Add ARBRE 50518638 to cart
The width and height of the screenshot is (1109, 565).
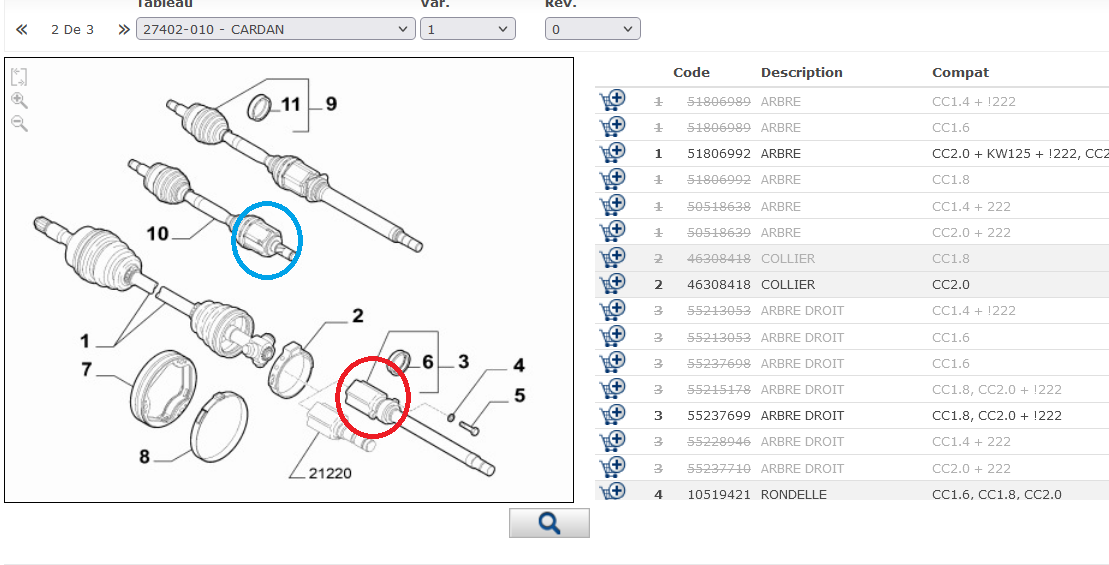(612, 206)
